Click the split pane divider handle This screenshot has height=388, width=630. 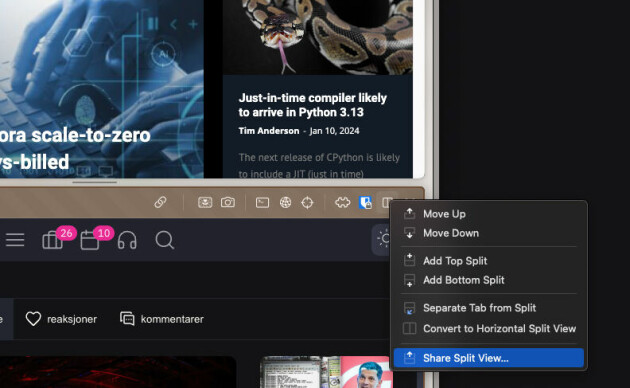click(95, 182)
